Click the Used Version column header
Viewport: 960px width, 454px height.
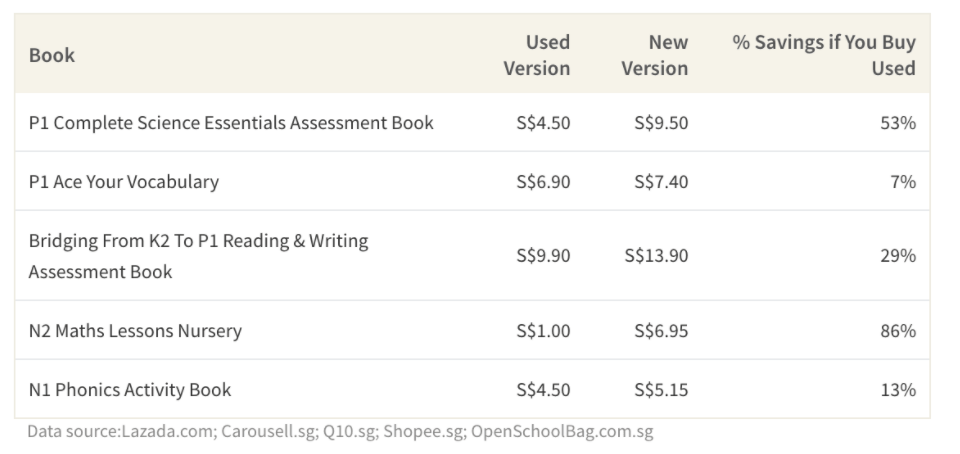pyautogui.click(x=537, y=55)
